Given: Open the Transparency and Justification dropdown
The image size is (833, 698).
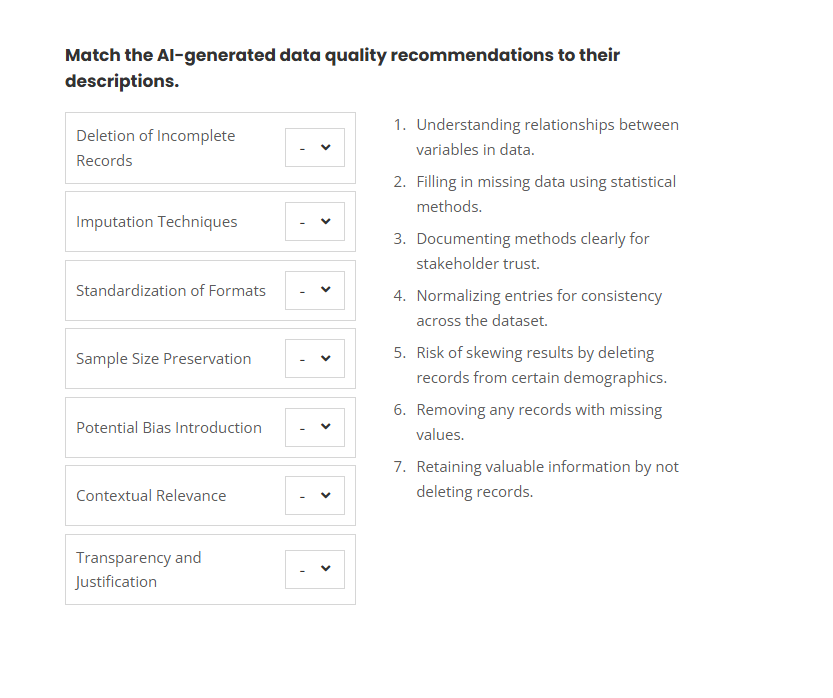Looking at the screenshot, I should point(314,569).
